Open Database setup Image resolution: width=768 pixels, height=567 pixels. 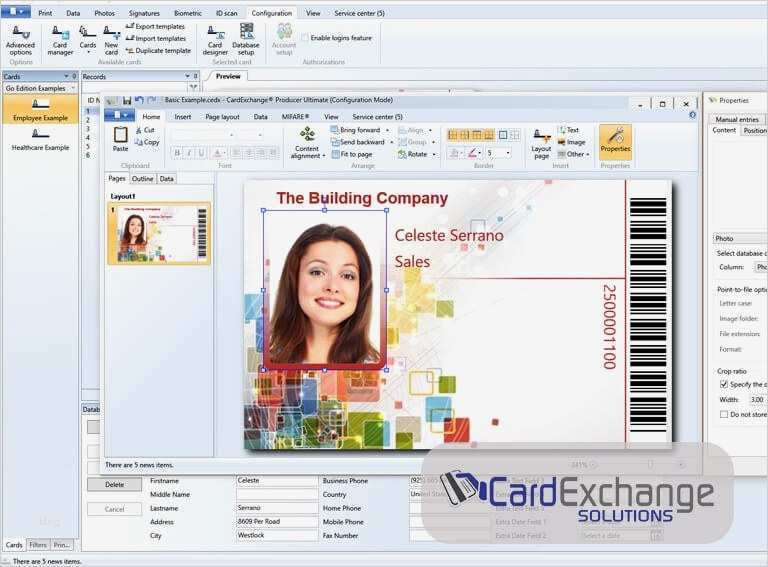(246, 40)
